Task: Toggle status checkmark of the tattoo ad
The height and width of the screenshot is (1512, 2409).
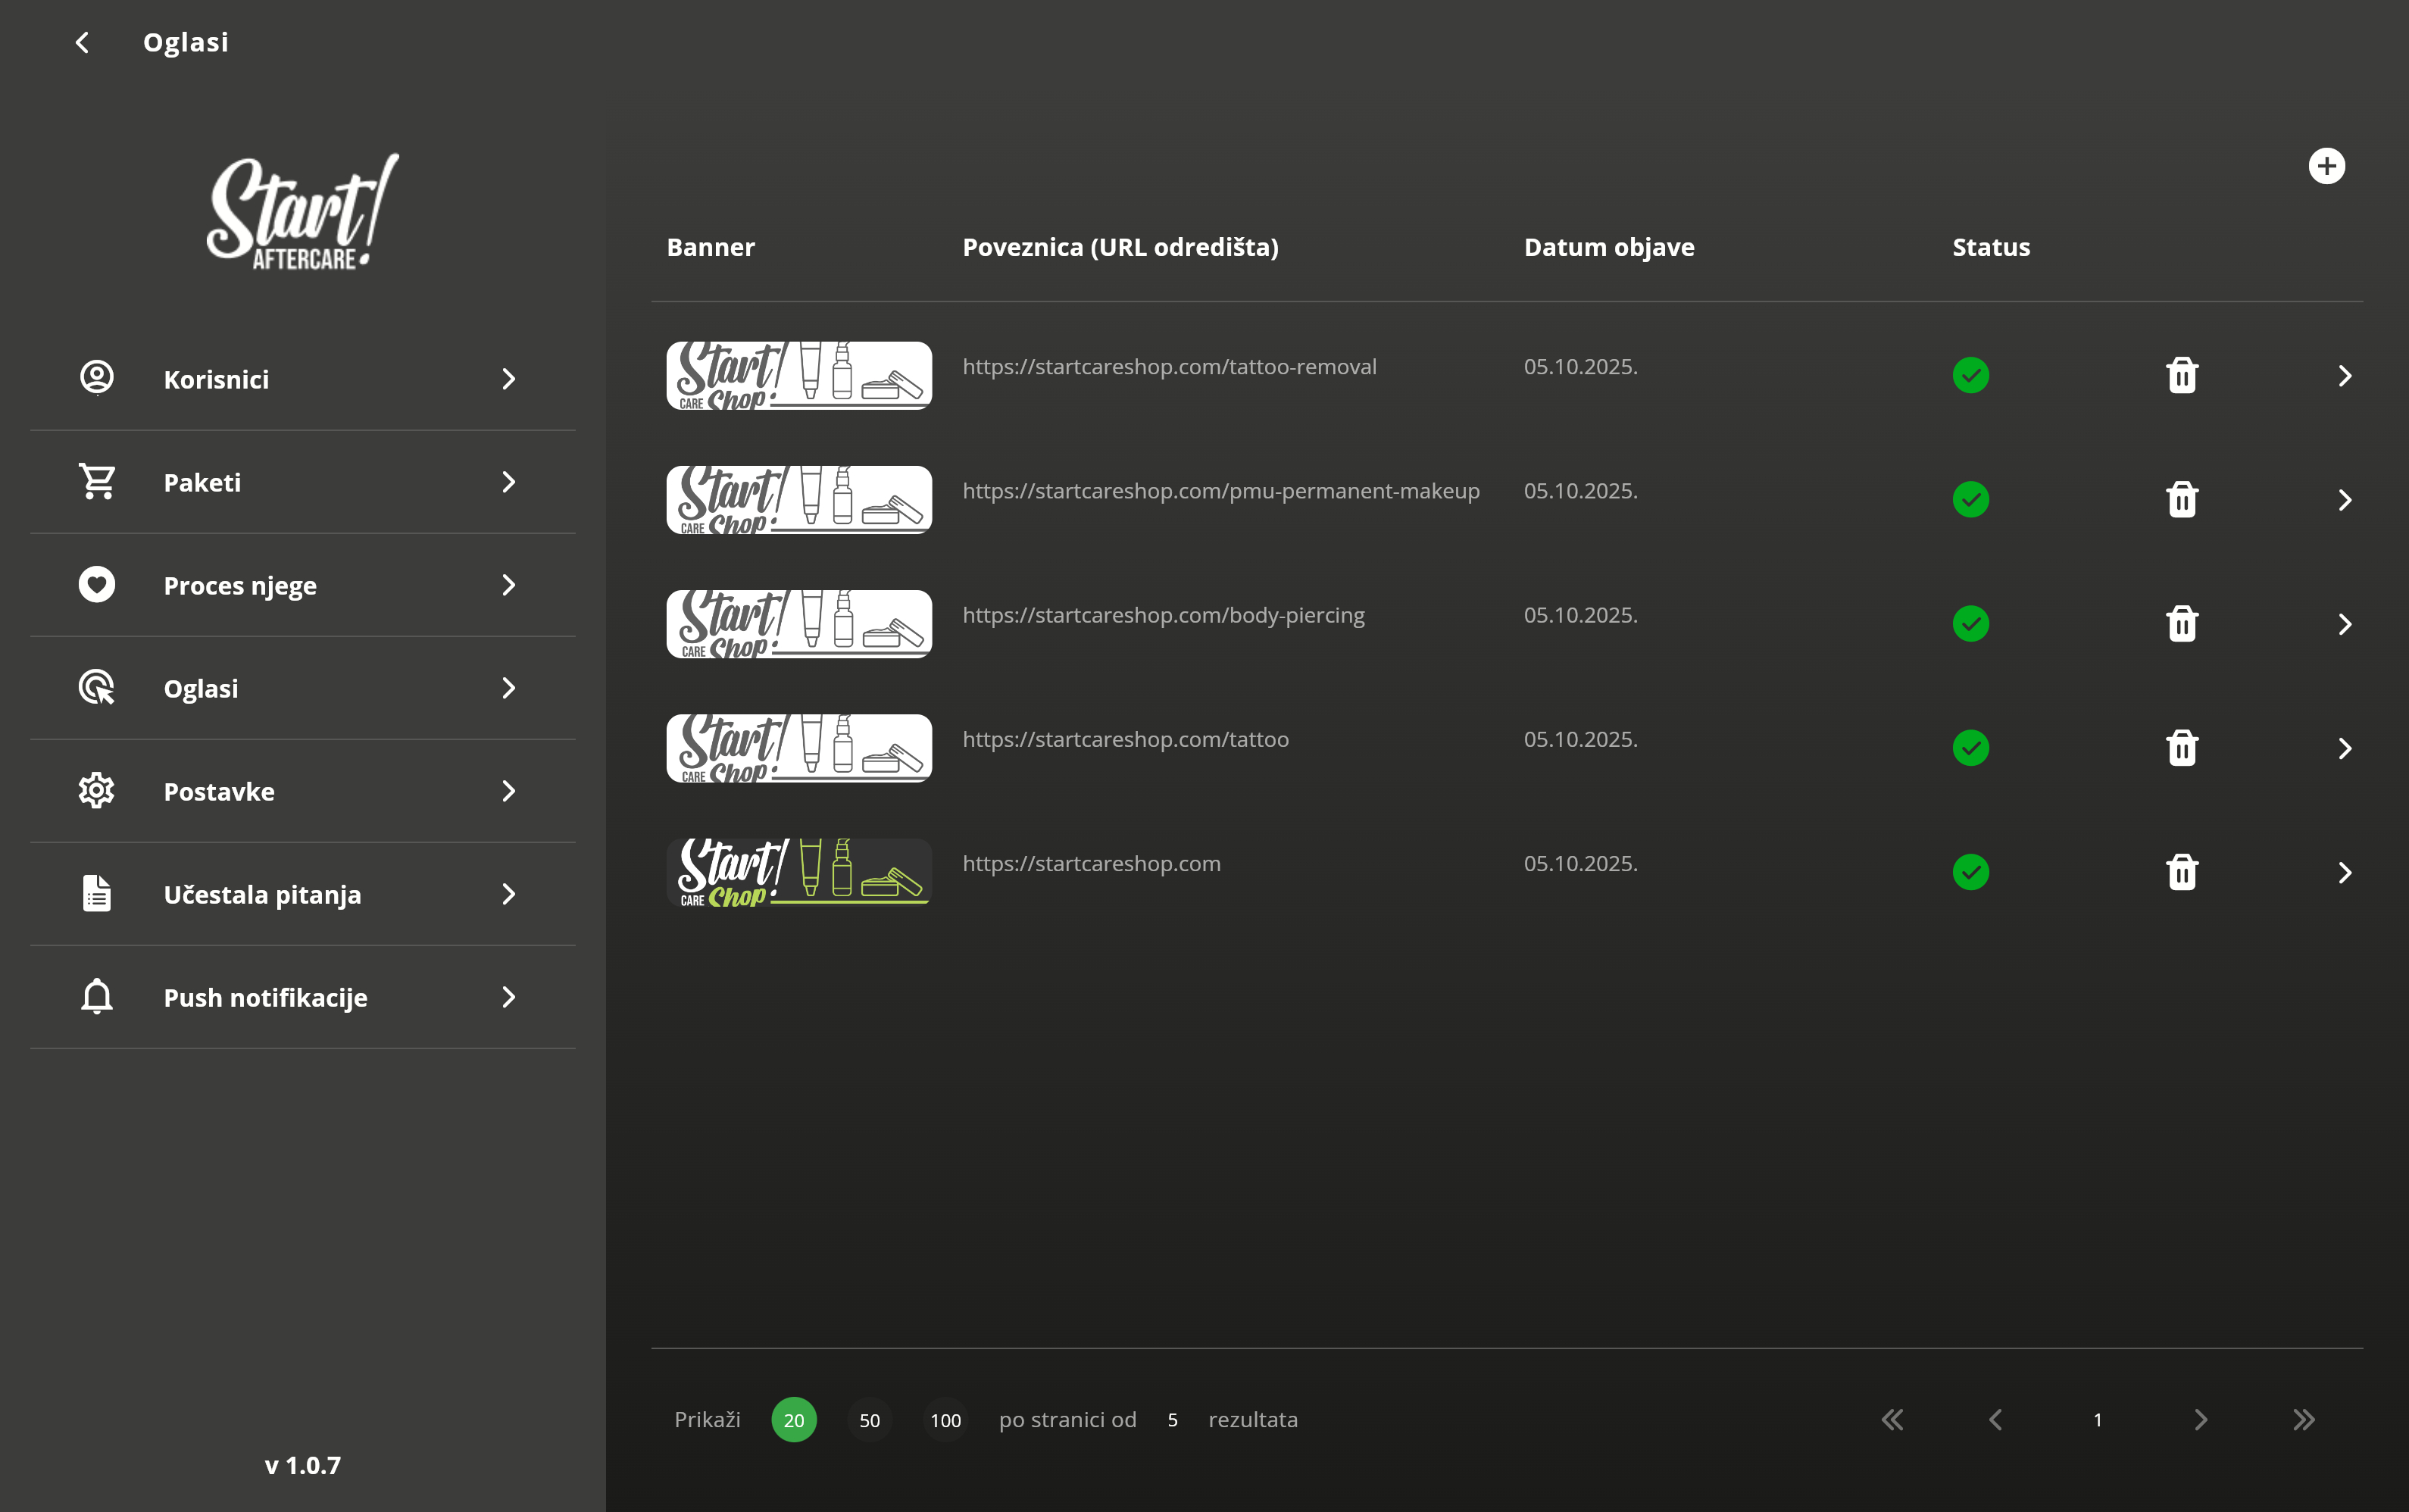Action: tap(1970, 748)
